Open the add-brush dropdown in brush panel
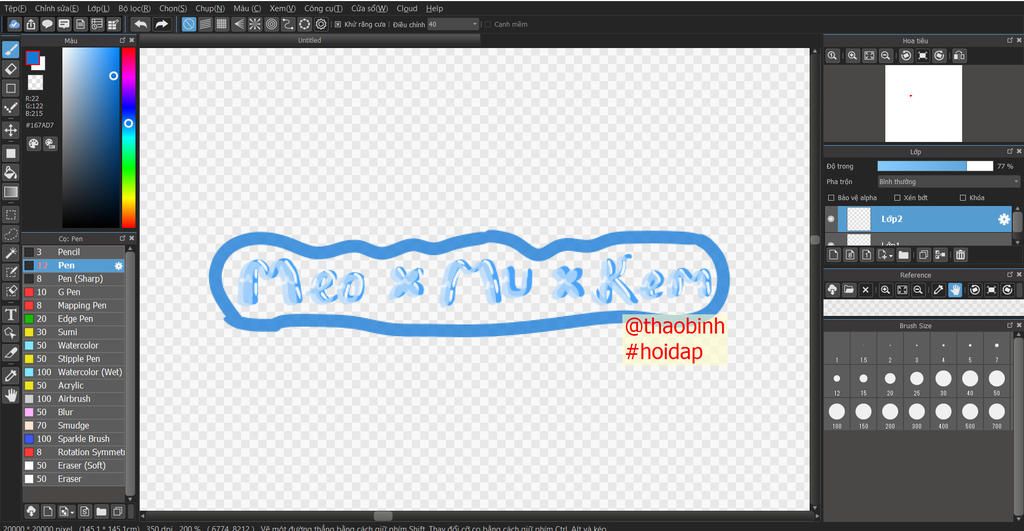Viewport: 1024px width, 531px height. (x=67, y=511)
